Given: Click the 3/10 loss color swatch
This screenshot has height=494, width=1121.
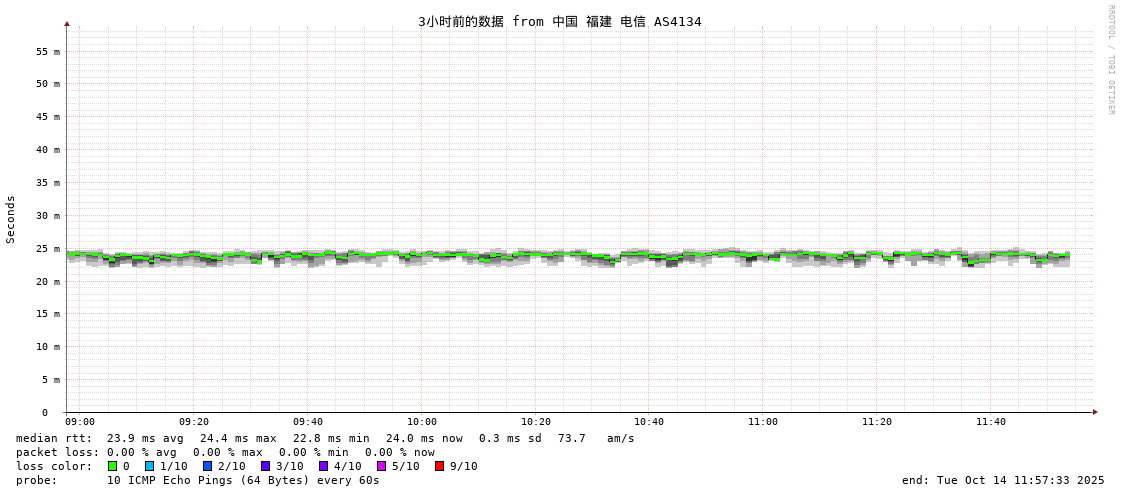Looking at the screenshot, I should click(265, 466).
